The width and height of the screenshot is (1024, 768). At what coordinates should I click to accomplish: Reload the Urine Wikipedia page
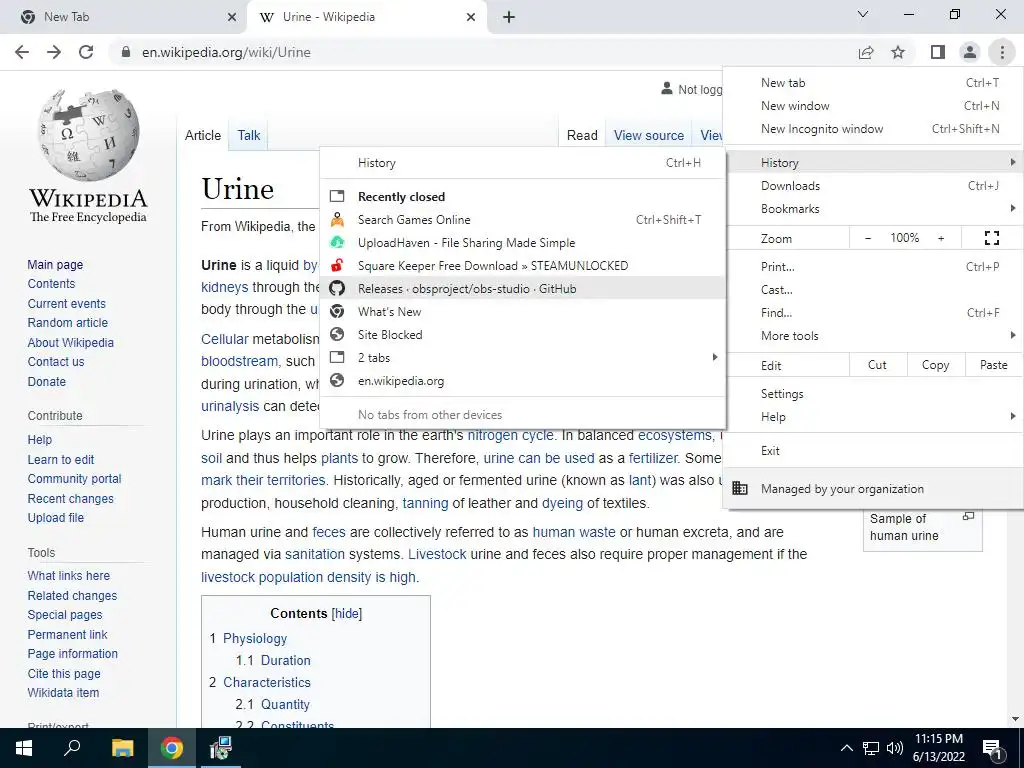pyautogui.click(x=86, y=52)
